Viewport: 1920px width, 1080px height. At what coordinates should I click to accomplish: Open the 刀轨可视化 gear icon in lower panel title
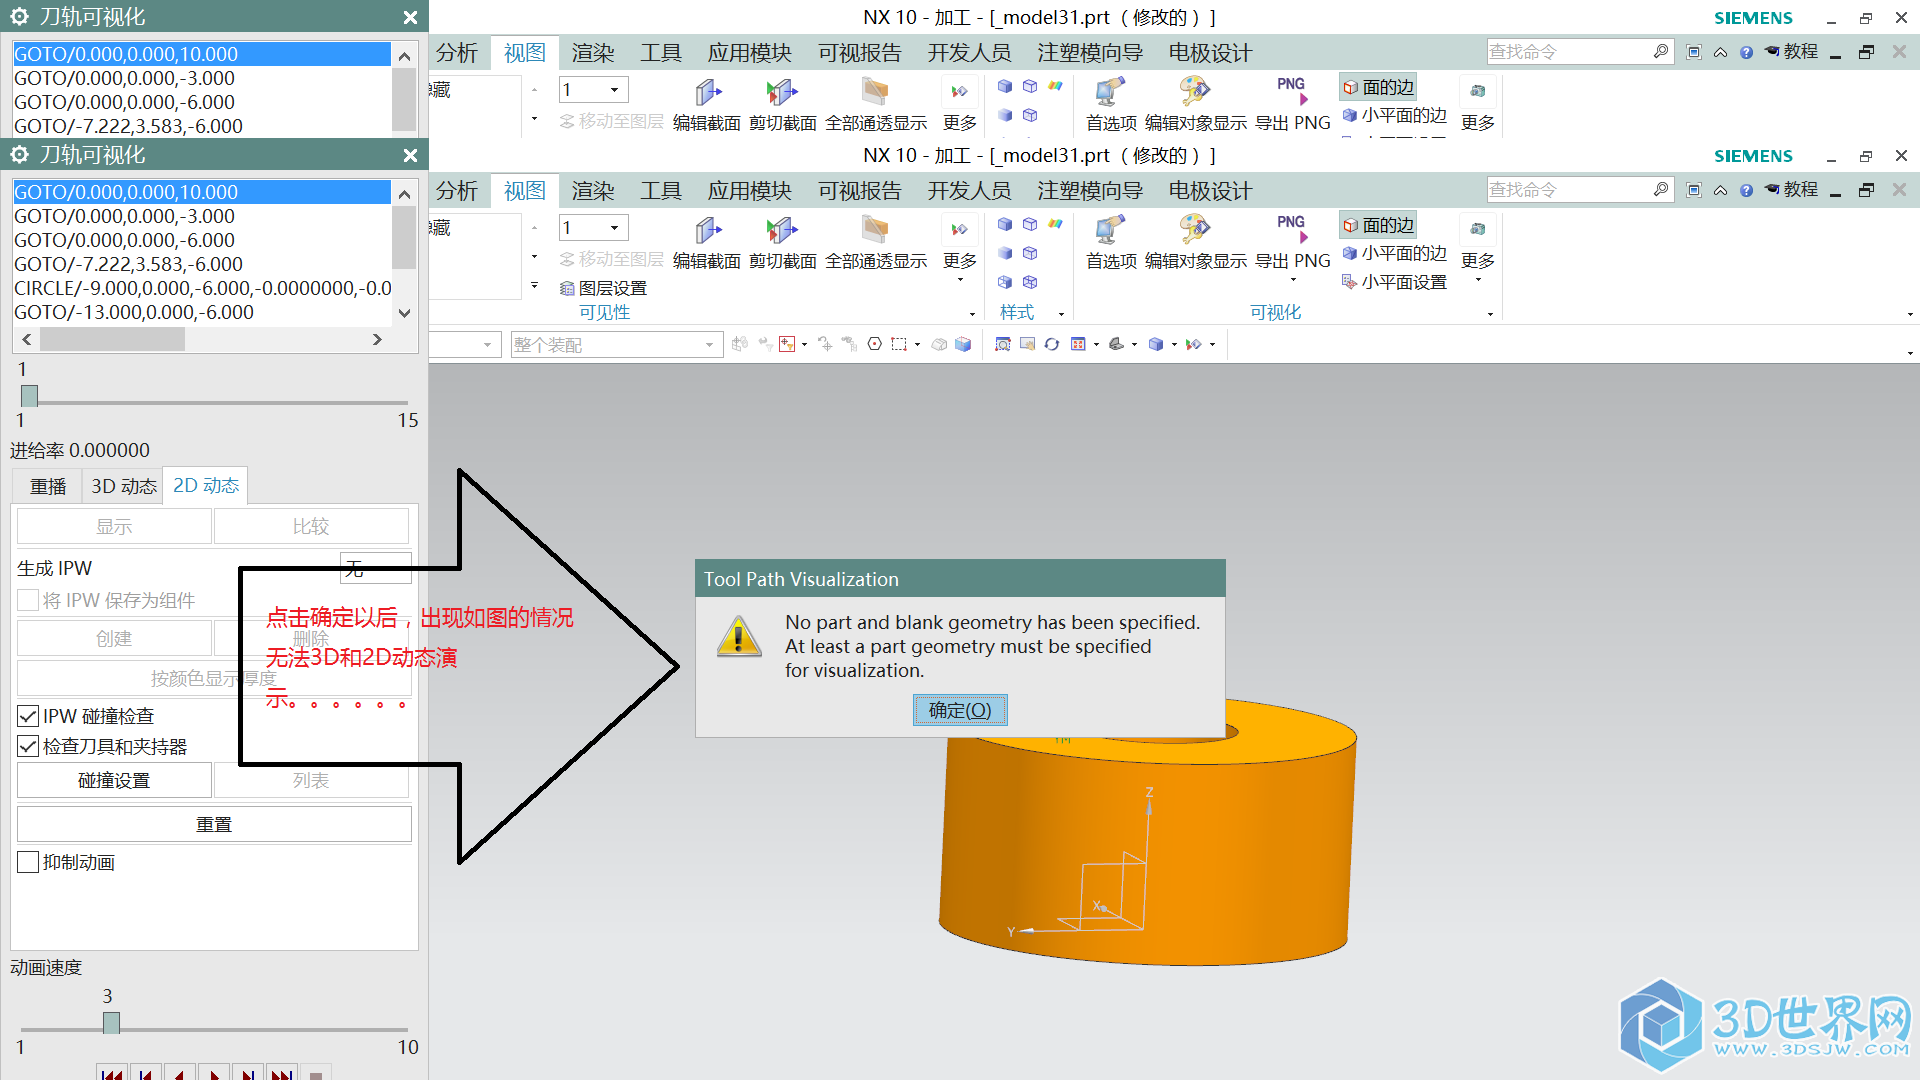[x=19, y=155]
